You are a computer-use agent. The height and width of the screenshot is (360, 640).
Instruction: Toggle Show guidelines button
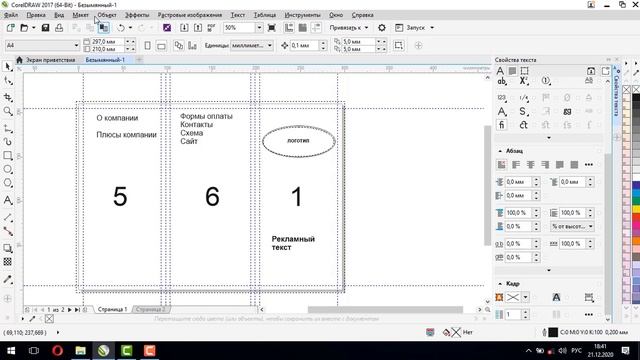pos(316,28)
